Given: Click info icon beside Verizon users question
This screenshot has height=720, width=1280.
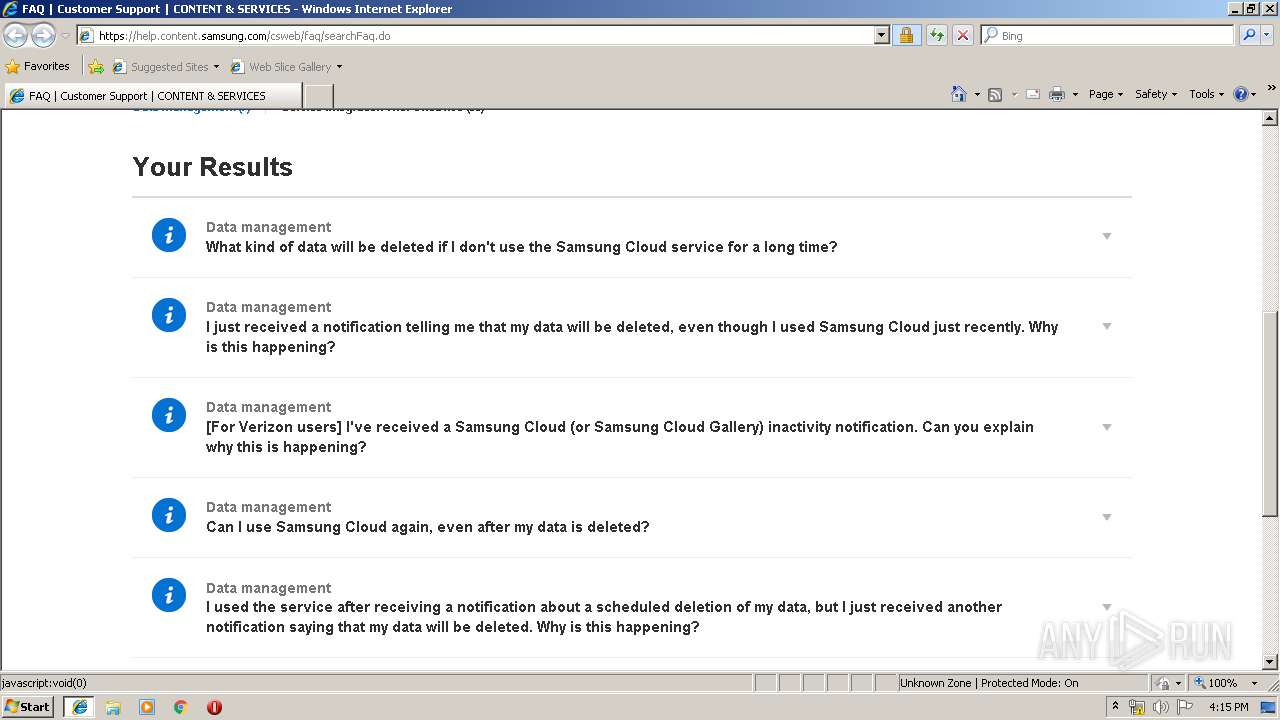Looking at the screenshot, I should 169,415.
